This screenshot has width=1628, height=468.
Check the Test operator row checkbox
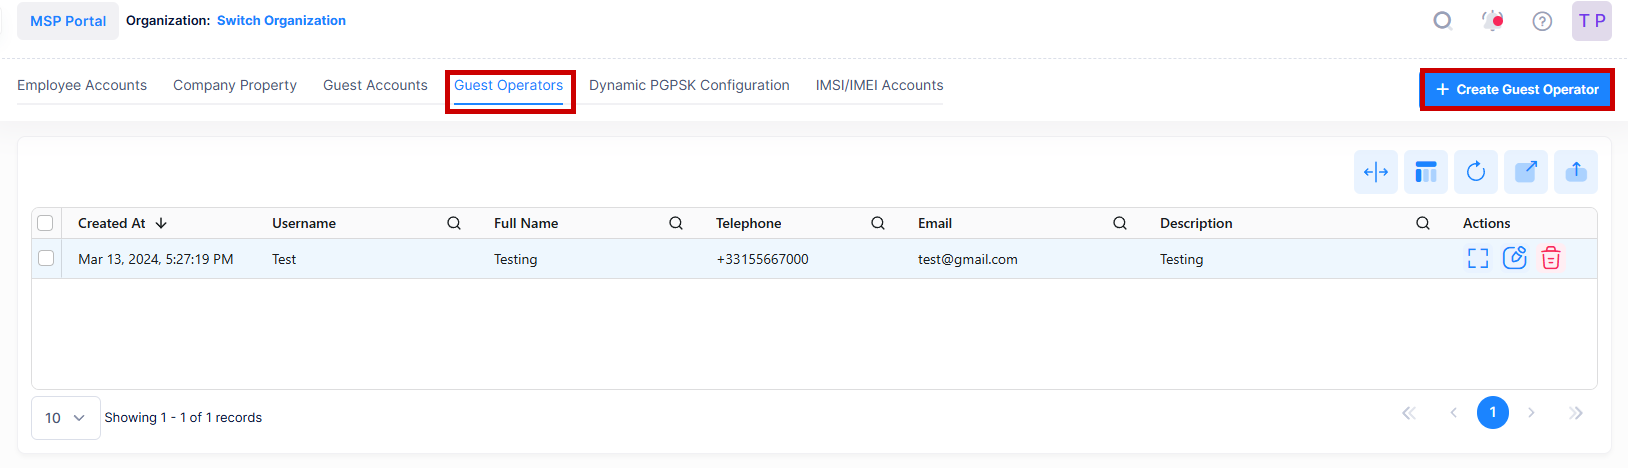(45, 258)
